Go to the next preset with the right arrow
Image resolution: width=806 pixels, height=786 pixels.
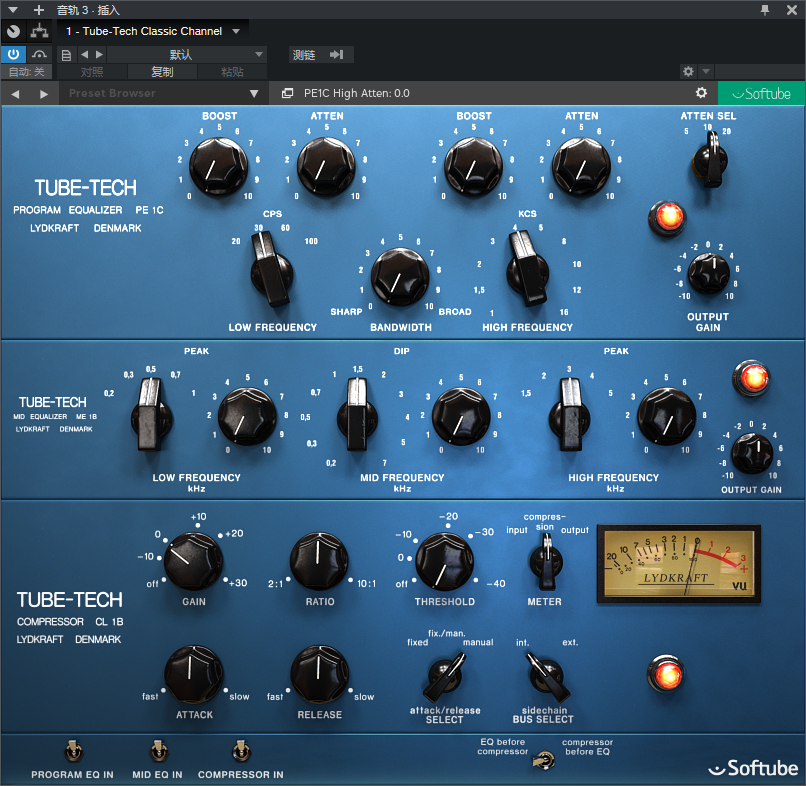coord(43,93)
